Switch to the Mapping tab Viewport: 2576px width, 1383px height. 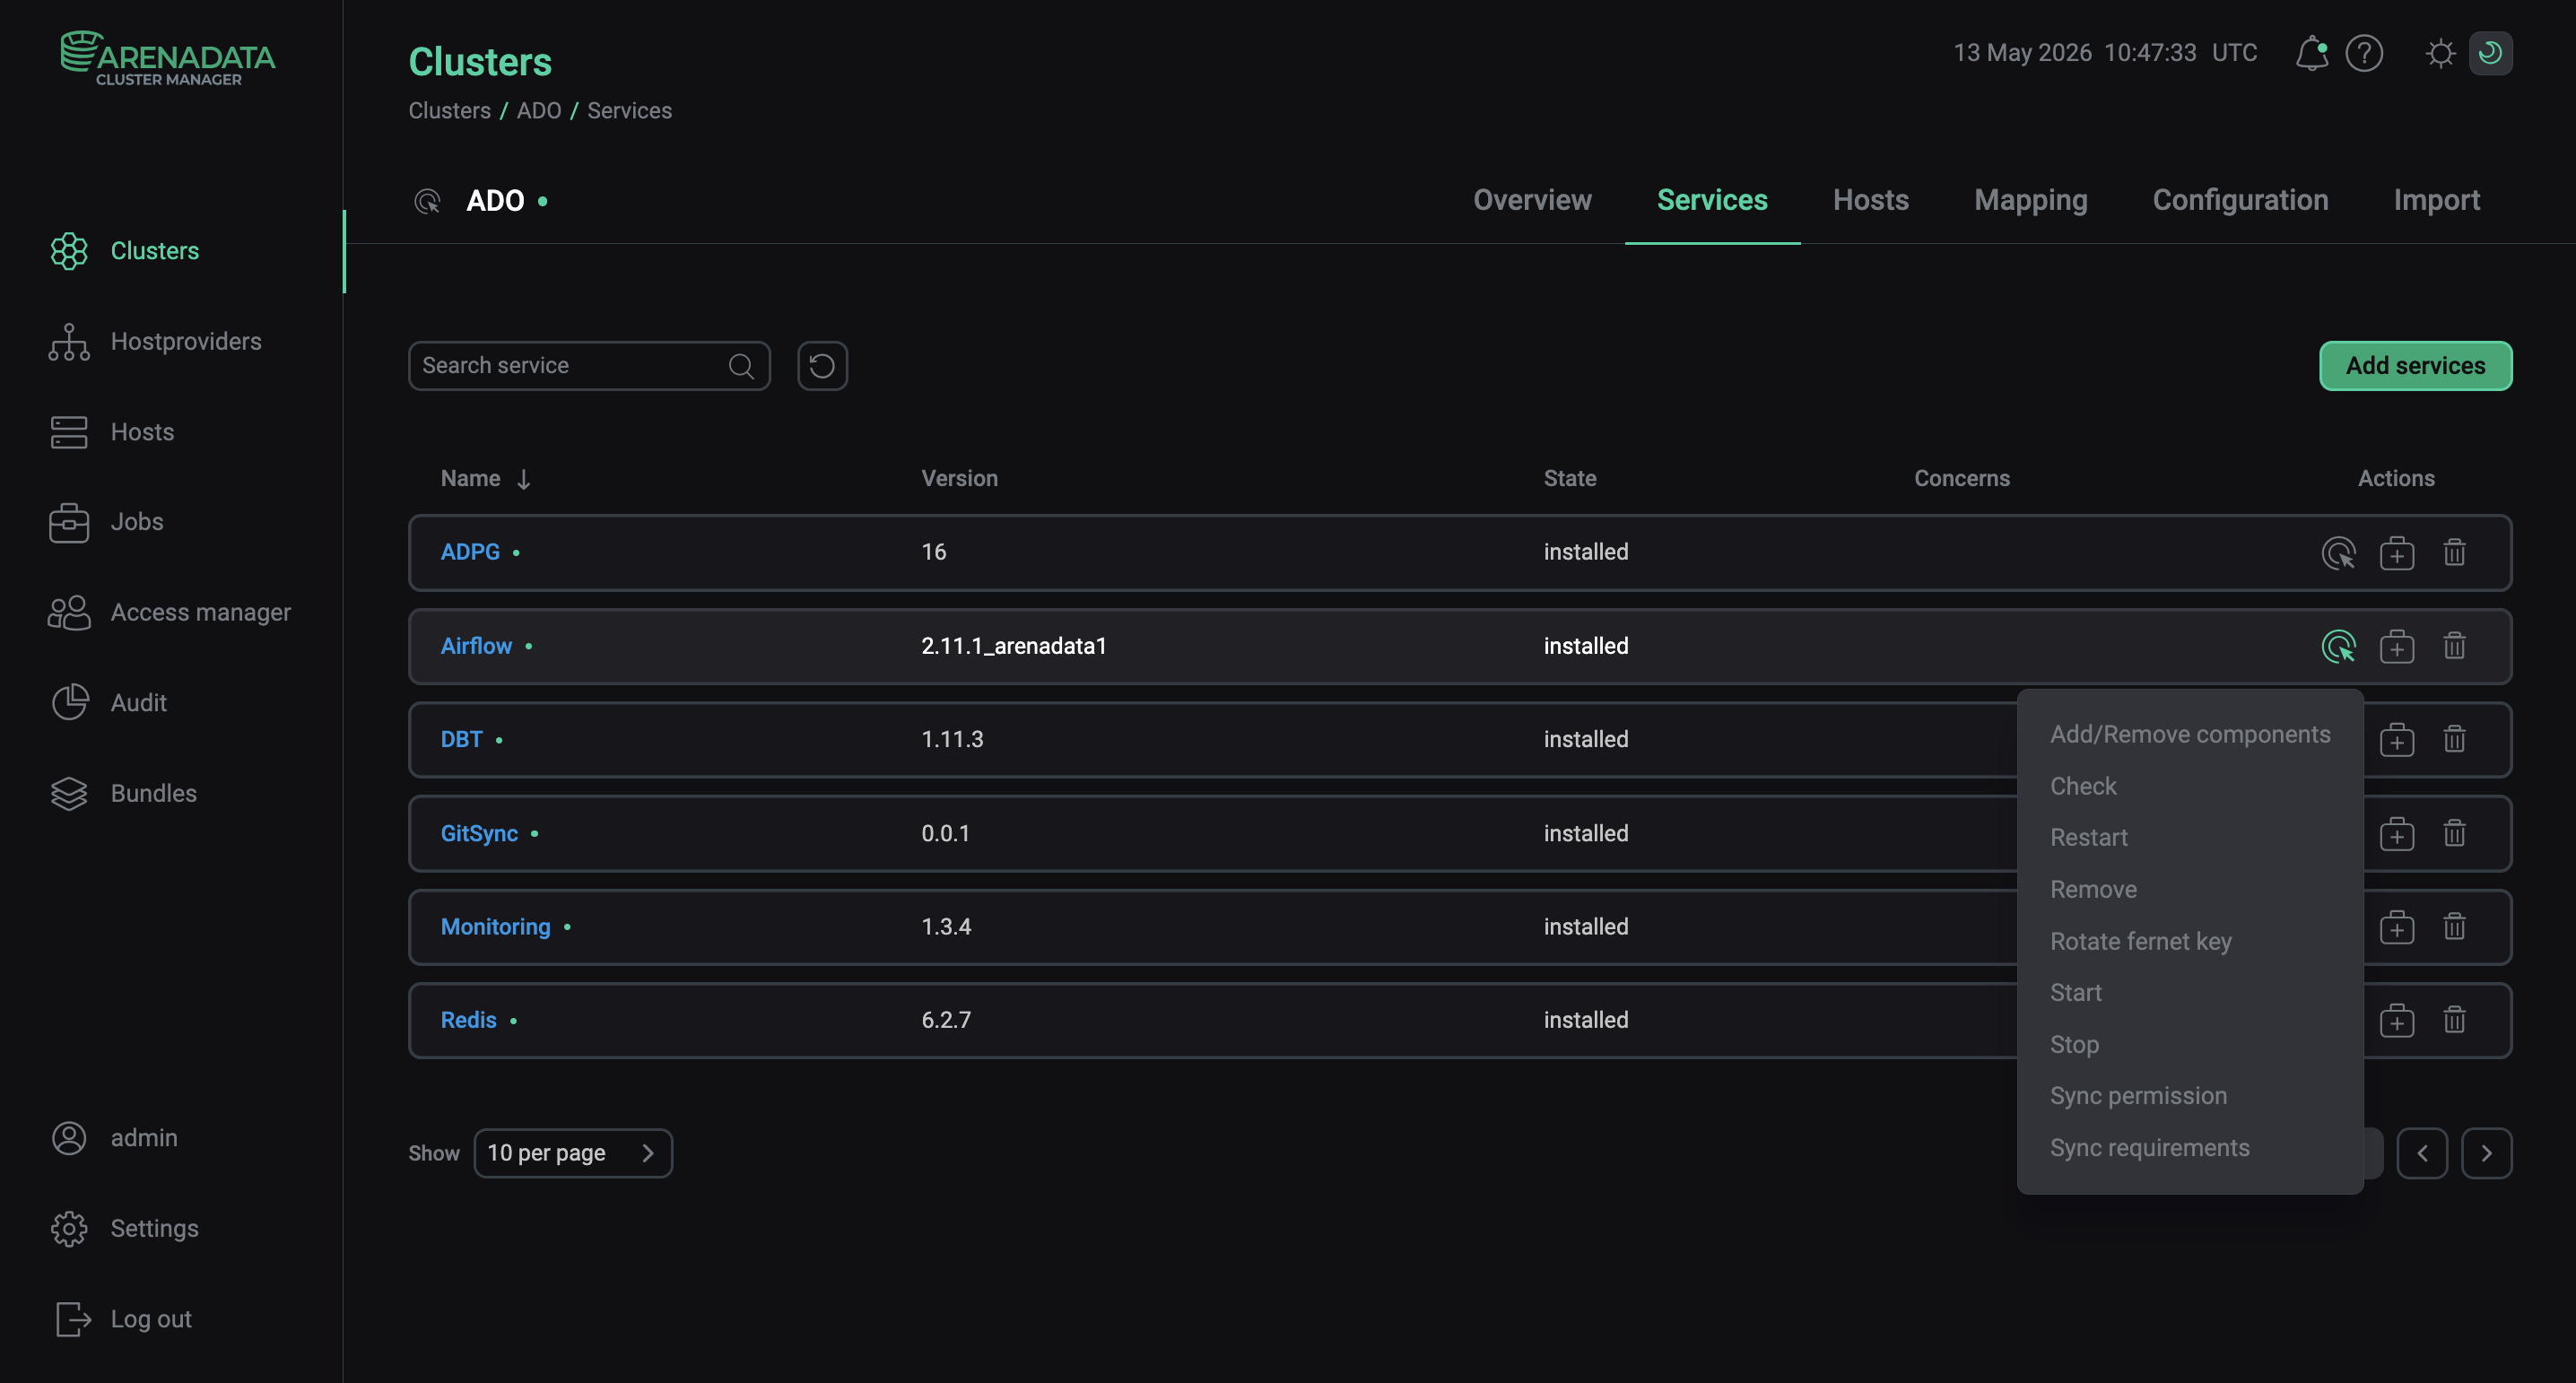pyautogui.click(x=2030, y=200)
